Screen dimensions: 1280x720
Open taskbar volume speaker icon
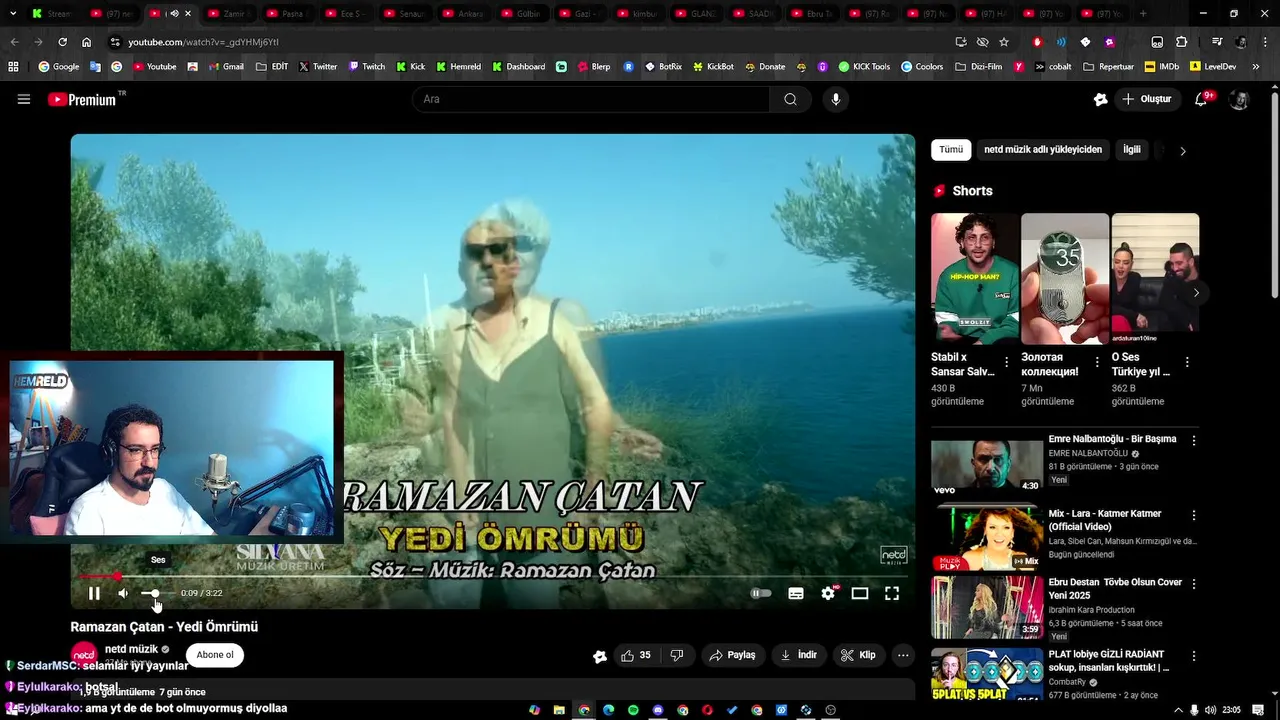(1210, 710)
